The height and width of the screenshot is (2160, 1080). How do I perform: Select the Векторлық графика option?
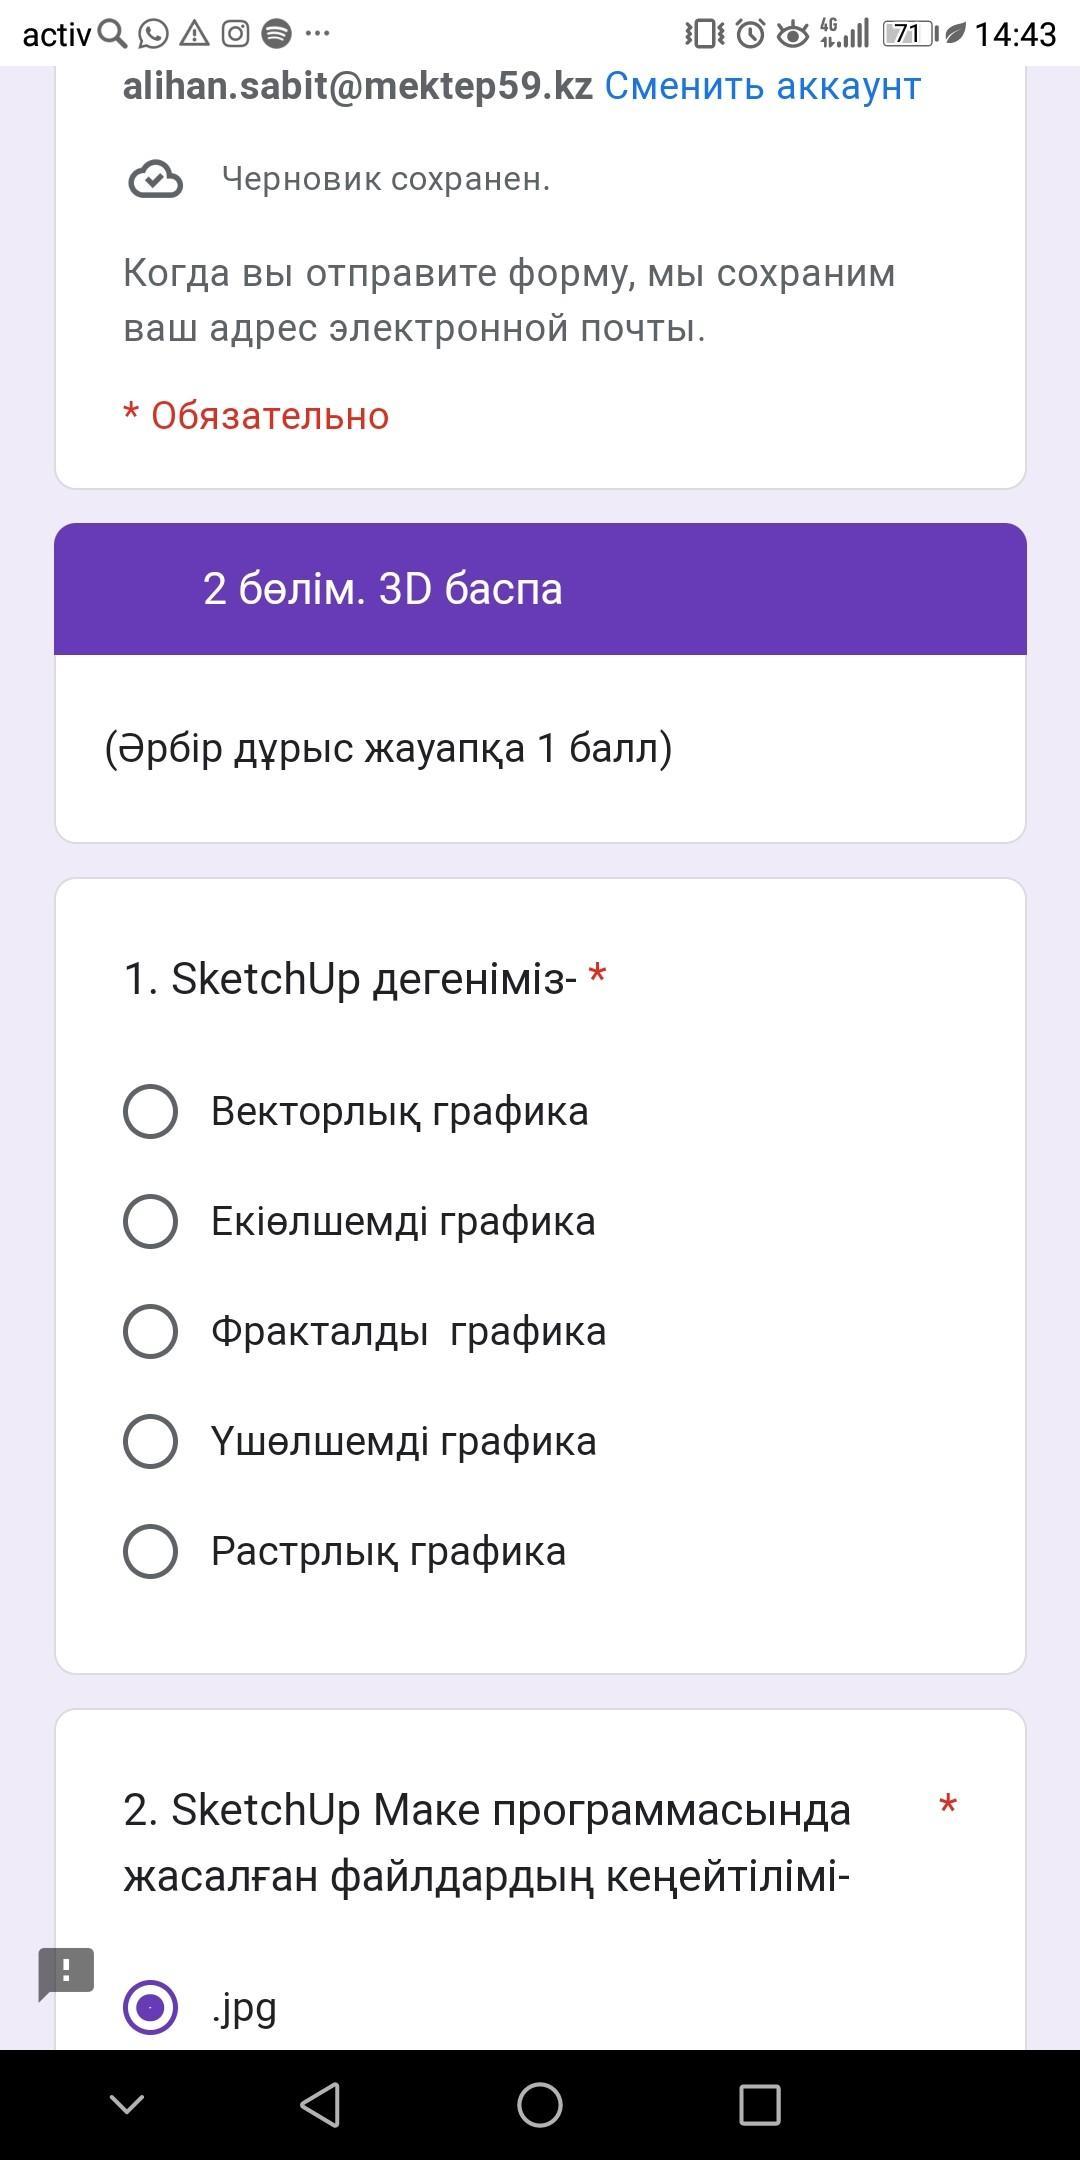click(150, 1111)
